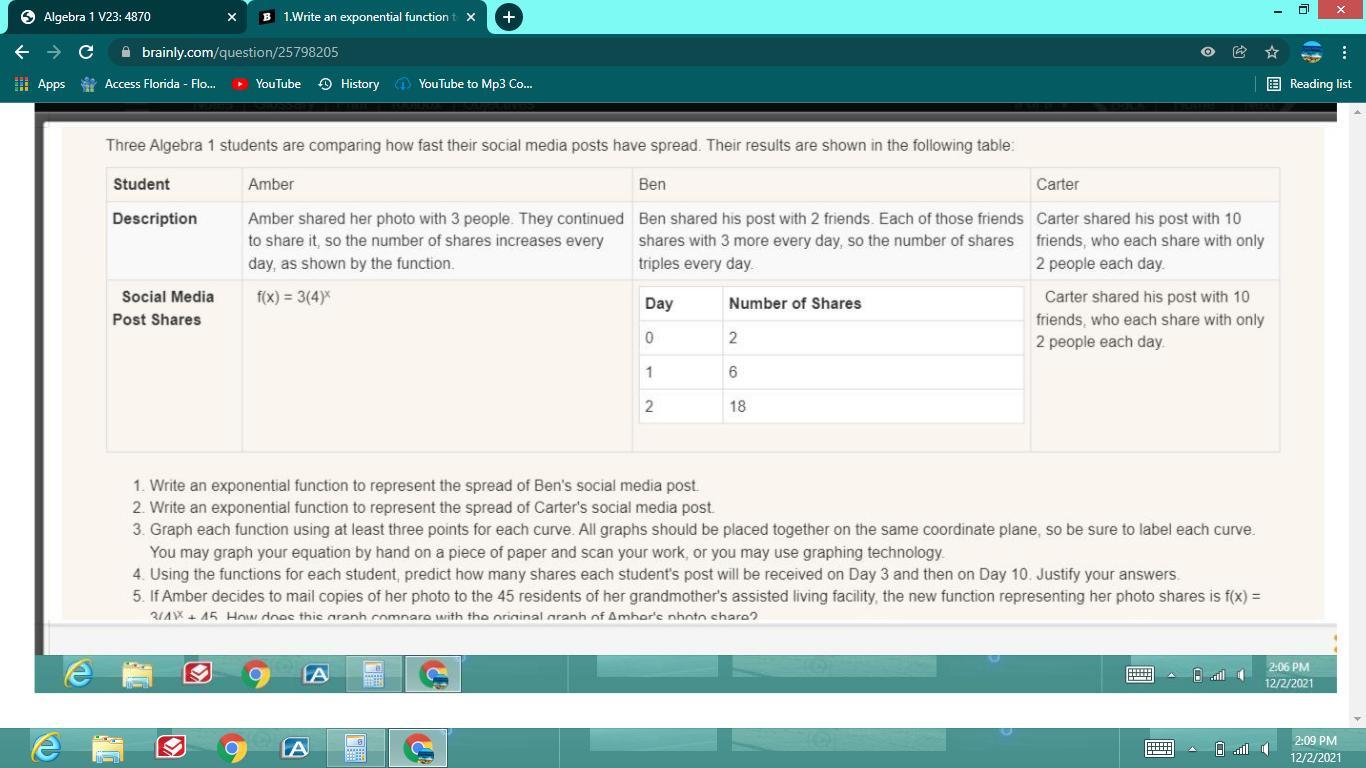View site info via the padlock icon

pyautogui.click(x=125, y=52)
